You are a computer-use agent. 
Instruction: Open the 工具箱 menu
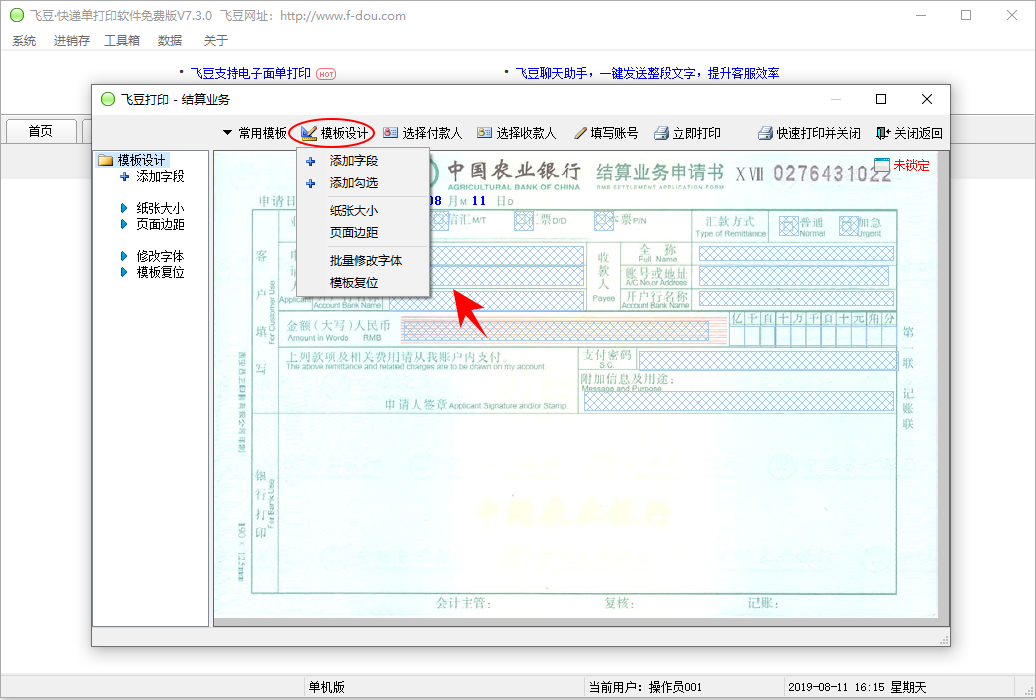[122, 41]
